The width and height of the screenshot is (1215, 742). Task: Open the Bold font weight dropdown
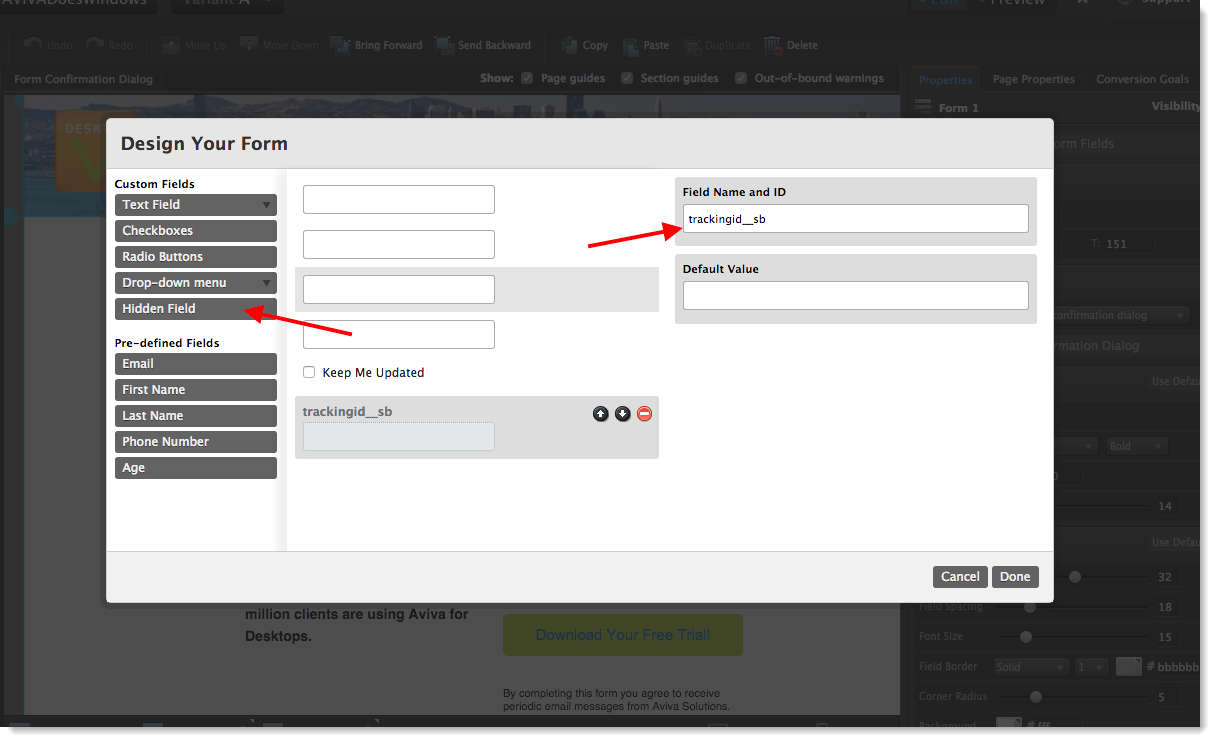click(x=1137, y=446)
